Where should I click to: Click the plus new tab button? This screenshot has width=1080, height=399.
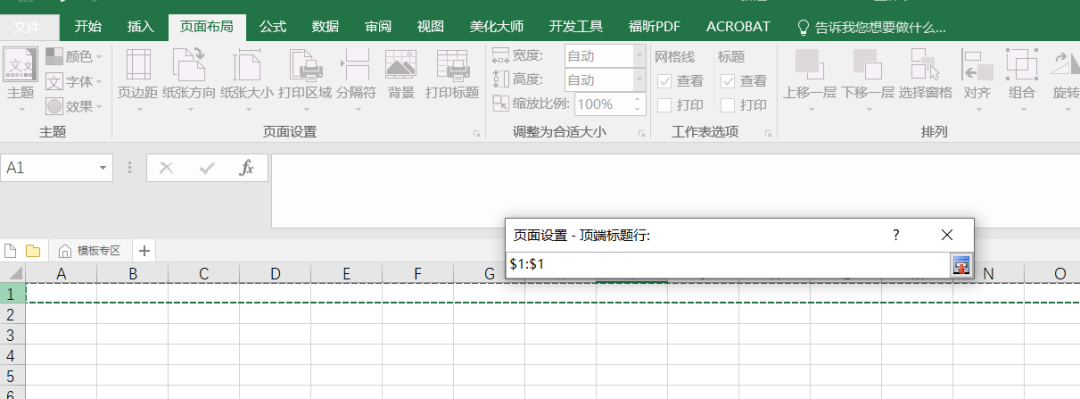tap(145, 250)
